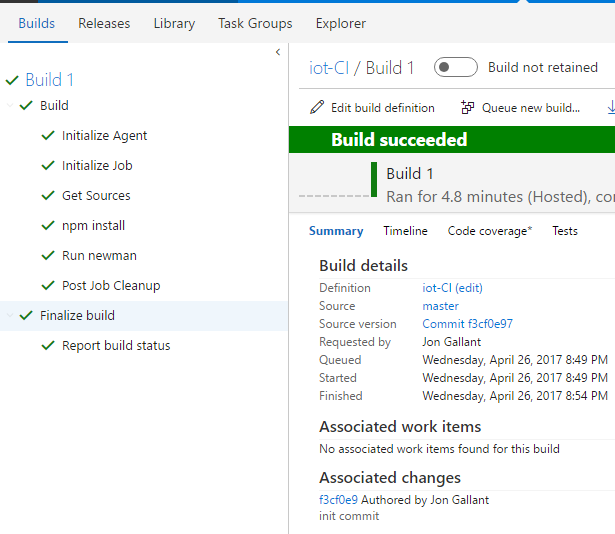
Task: Open the iot-CI (edit) definition link
Action: 452,288
